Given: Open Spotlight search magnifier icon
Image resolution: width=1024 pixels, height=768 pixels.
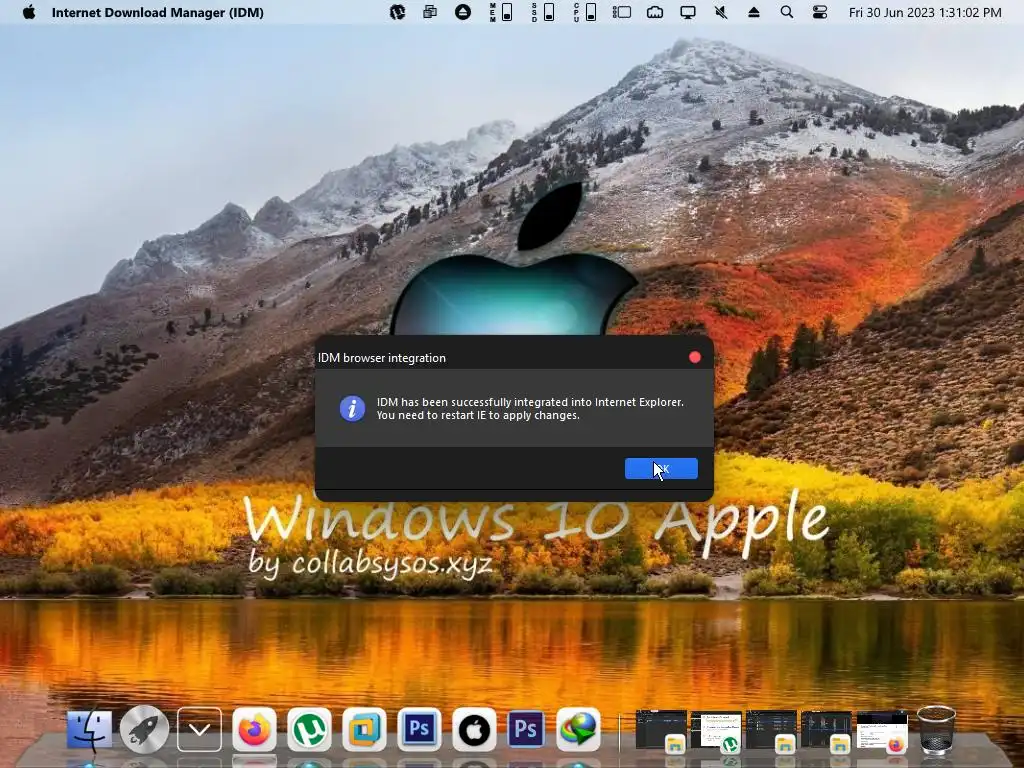Looking at the screenshot, I should point(787,12).
